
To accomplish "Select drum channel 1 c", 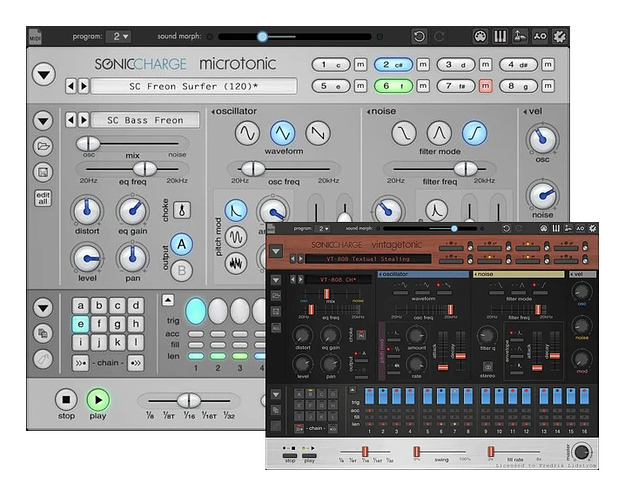I will pyautogui.click(x=331, y=65).
